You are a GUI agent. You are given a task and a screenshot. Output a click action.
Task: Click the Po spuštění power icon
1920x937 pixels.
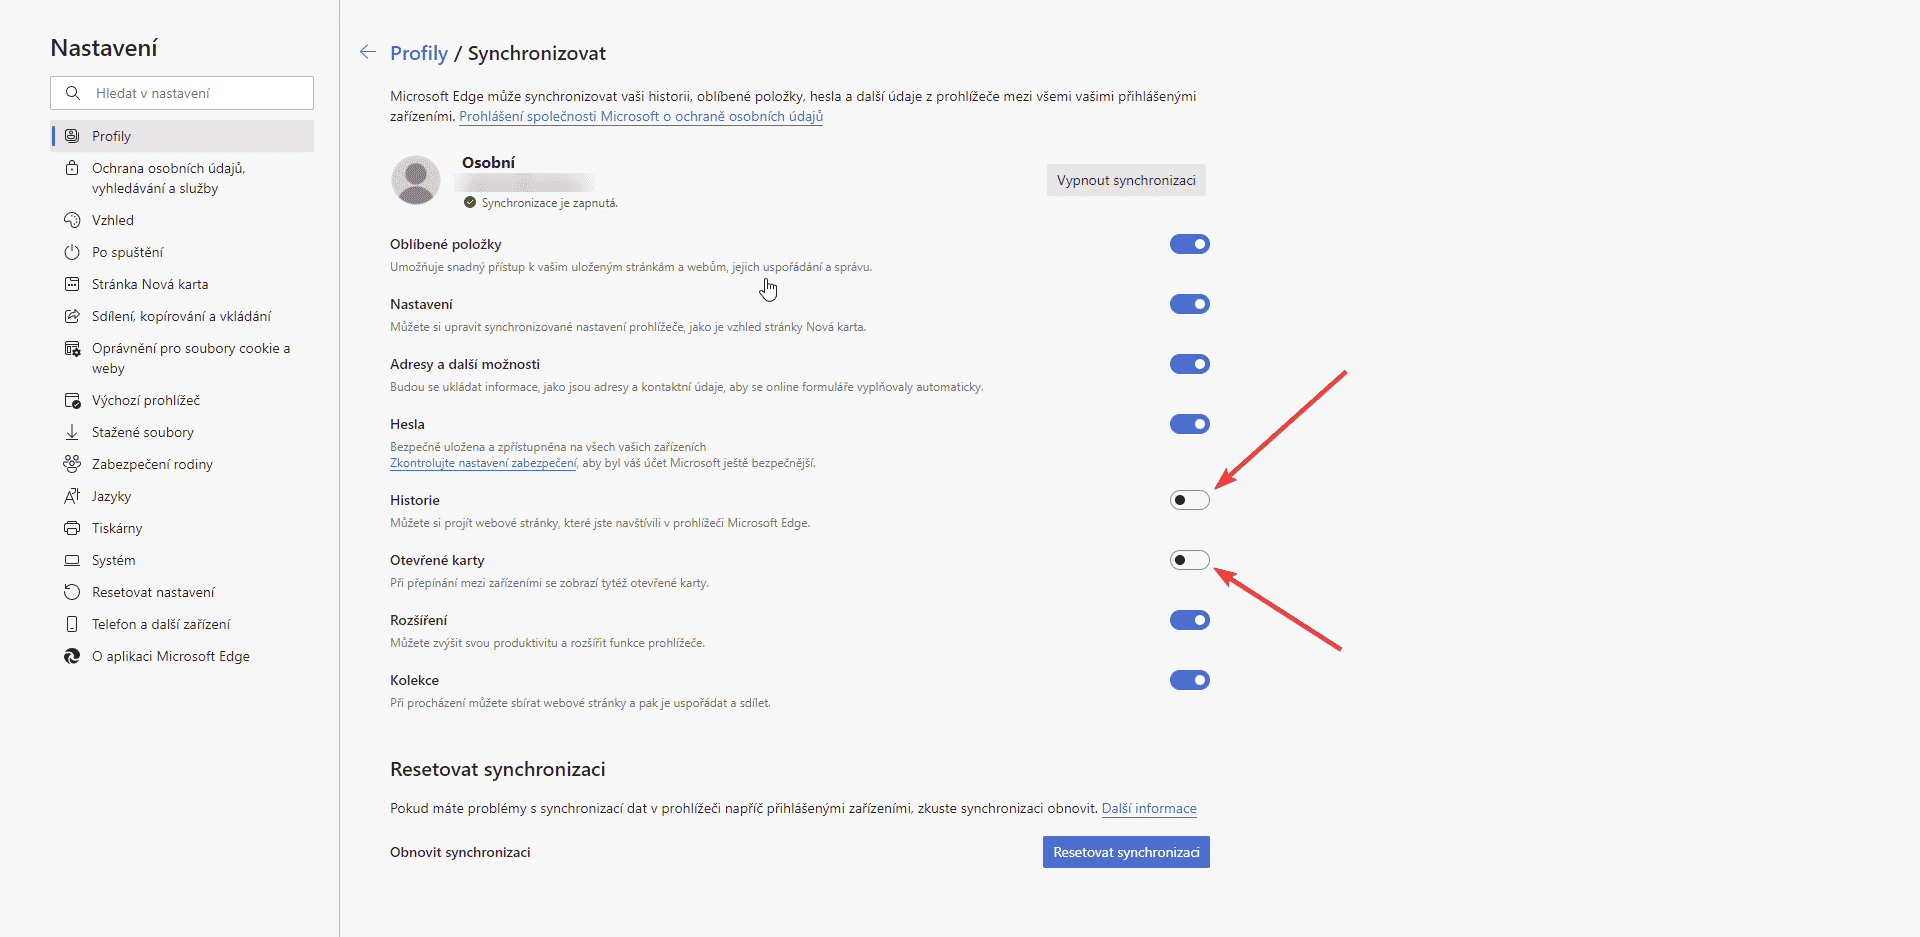(72, 252)
